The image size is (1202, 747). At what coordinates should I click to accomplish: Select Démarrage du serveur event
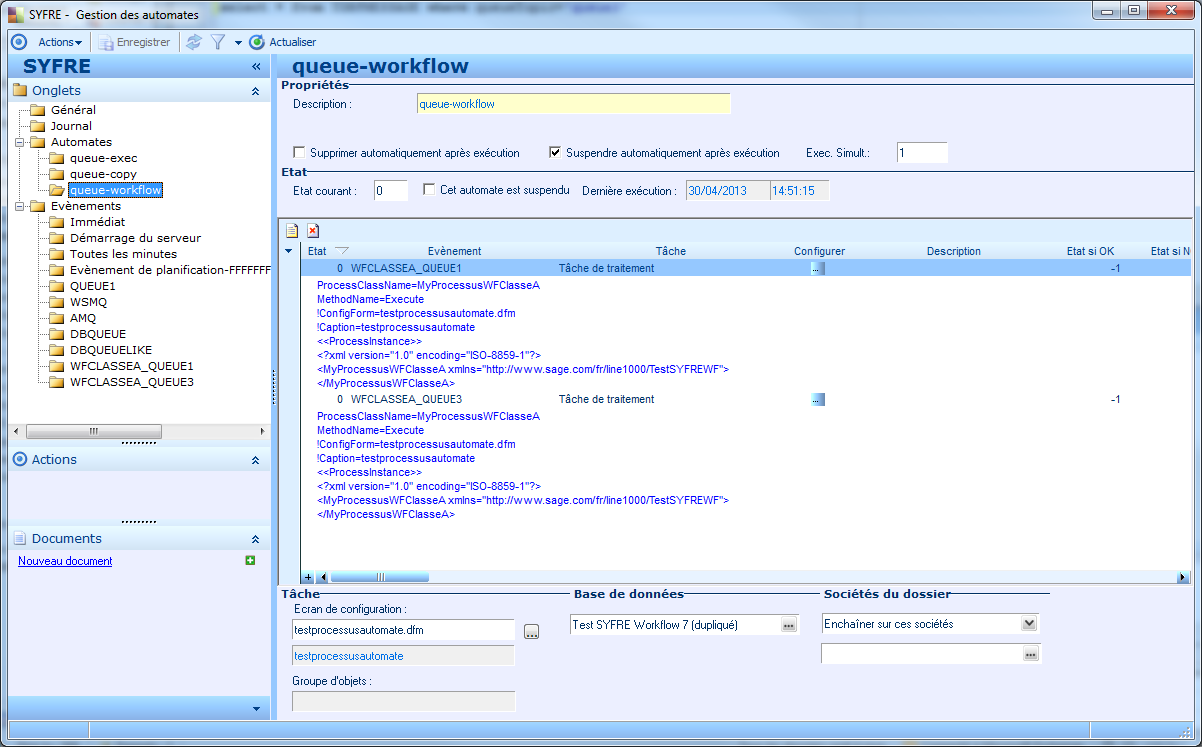coord(135,238)
